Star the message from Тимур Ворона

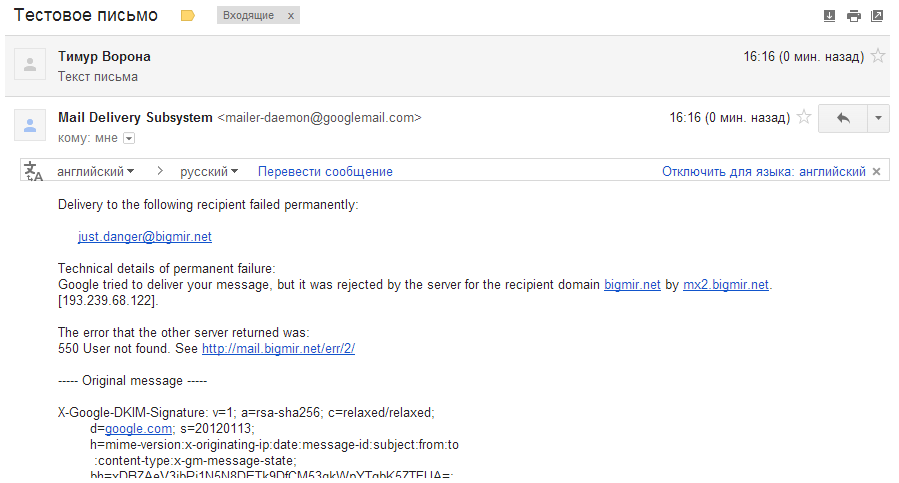[x=878, y=57]
